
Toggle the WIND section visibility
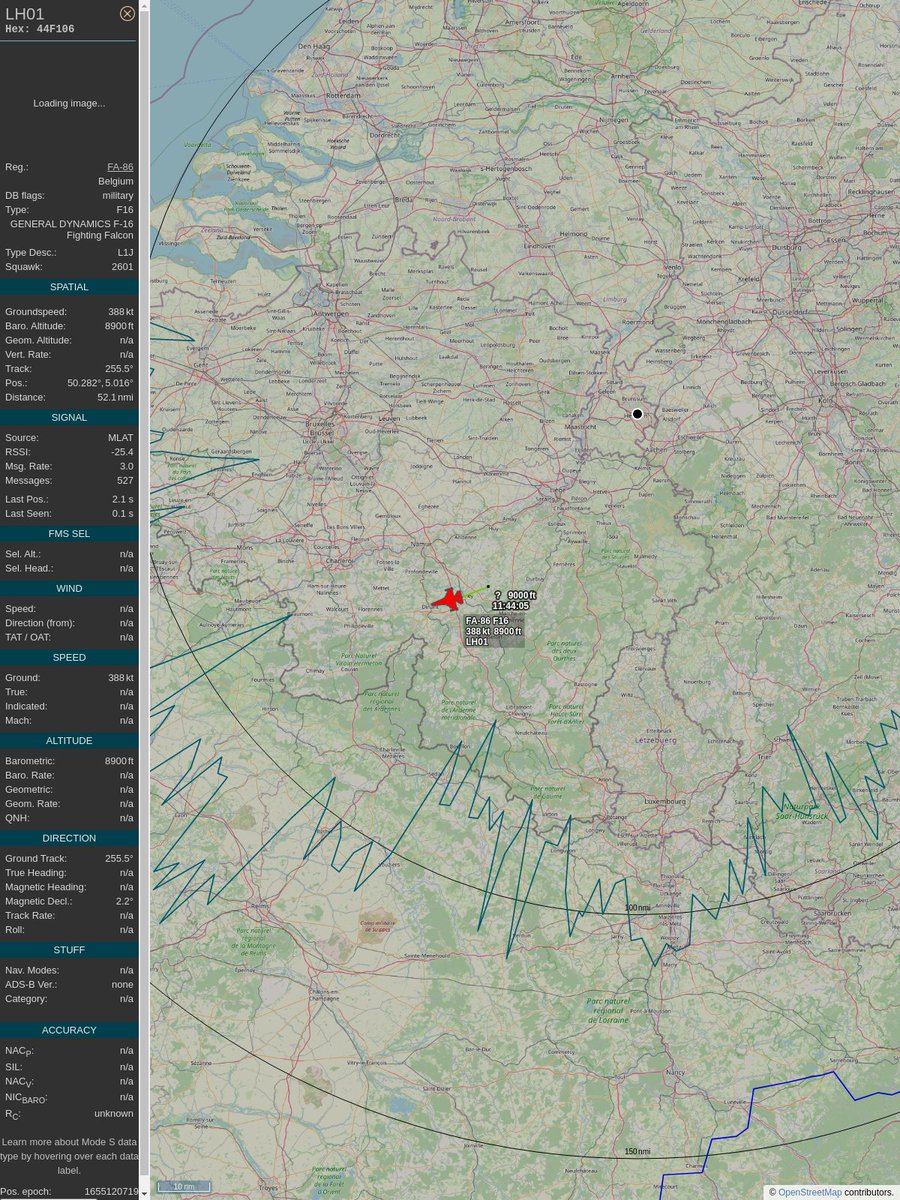click(x=67, y=588)
